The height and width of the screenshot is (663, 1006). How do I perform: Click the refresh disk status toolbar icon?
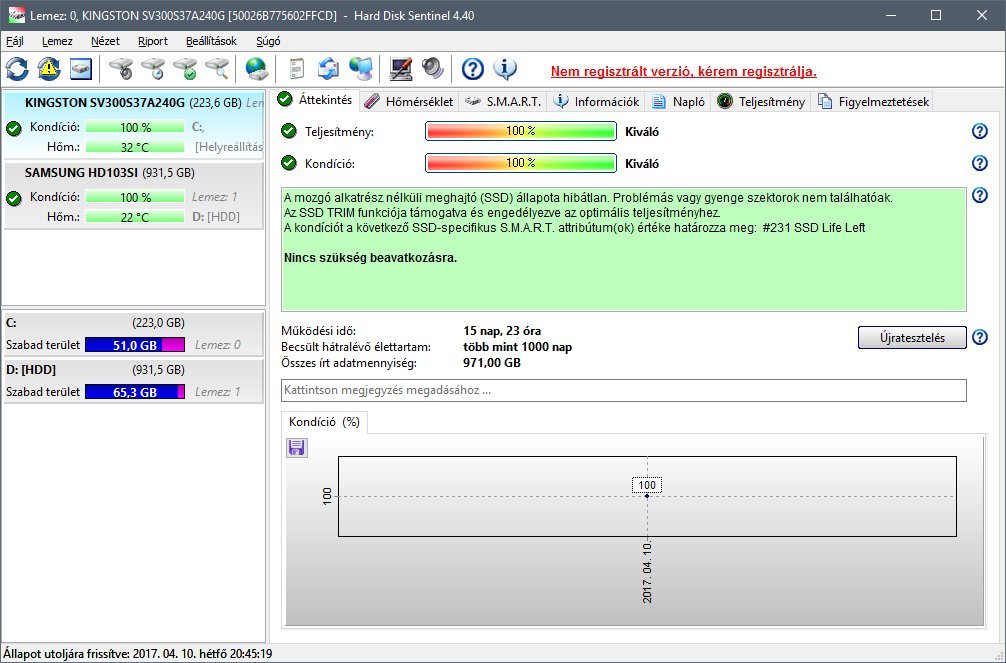tap(17, 69)
